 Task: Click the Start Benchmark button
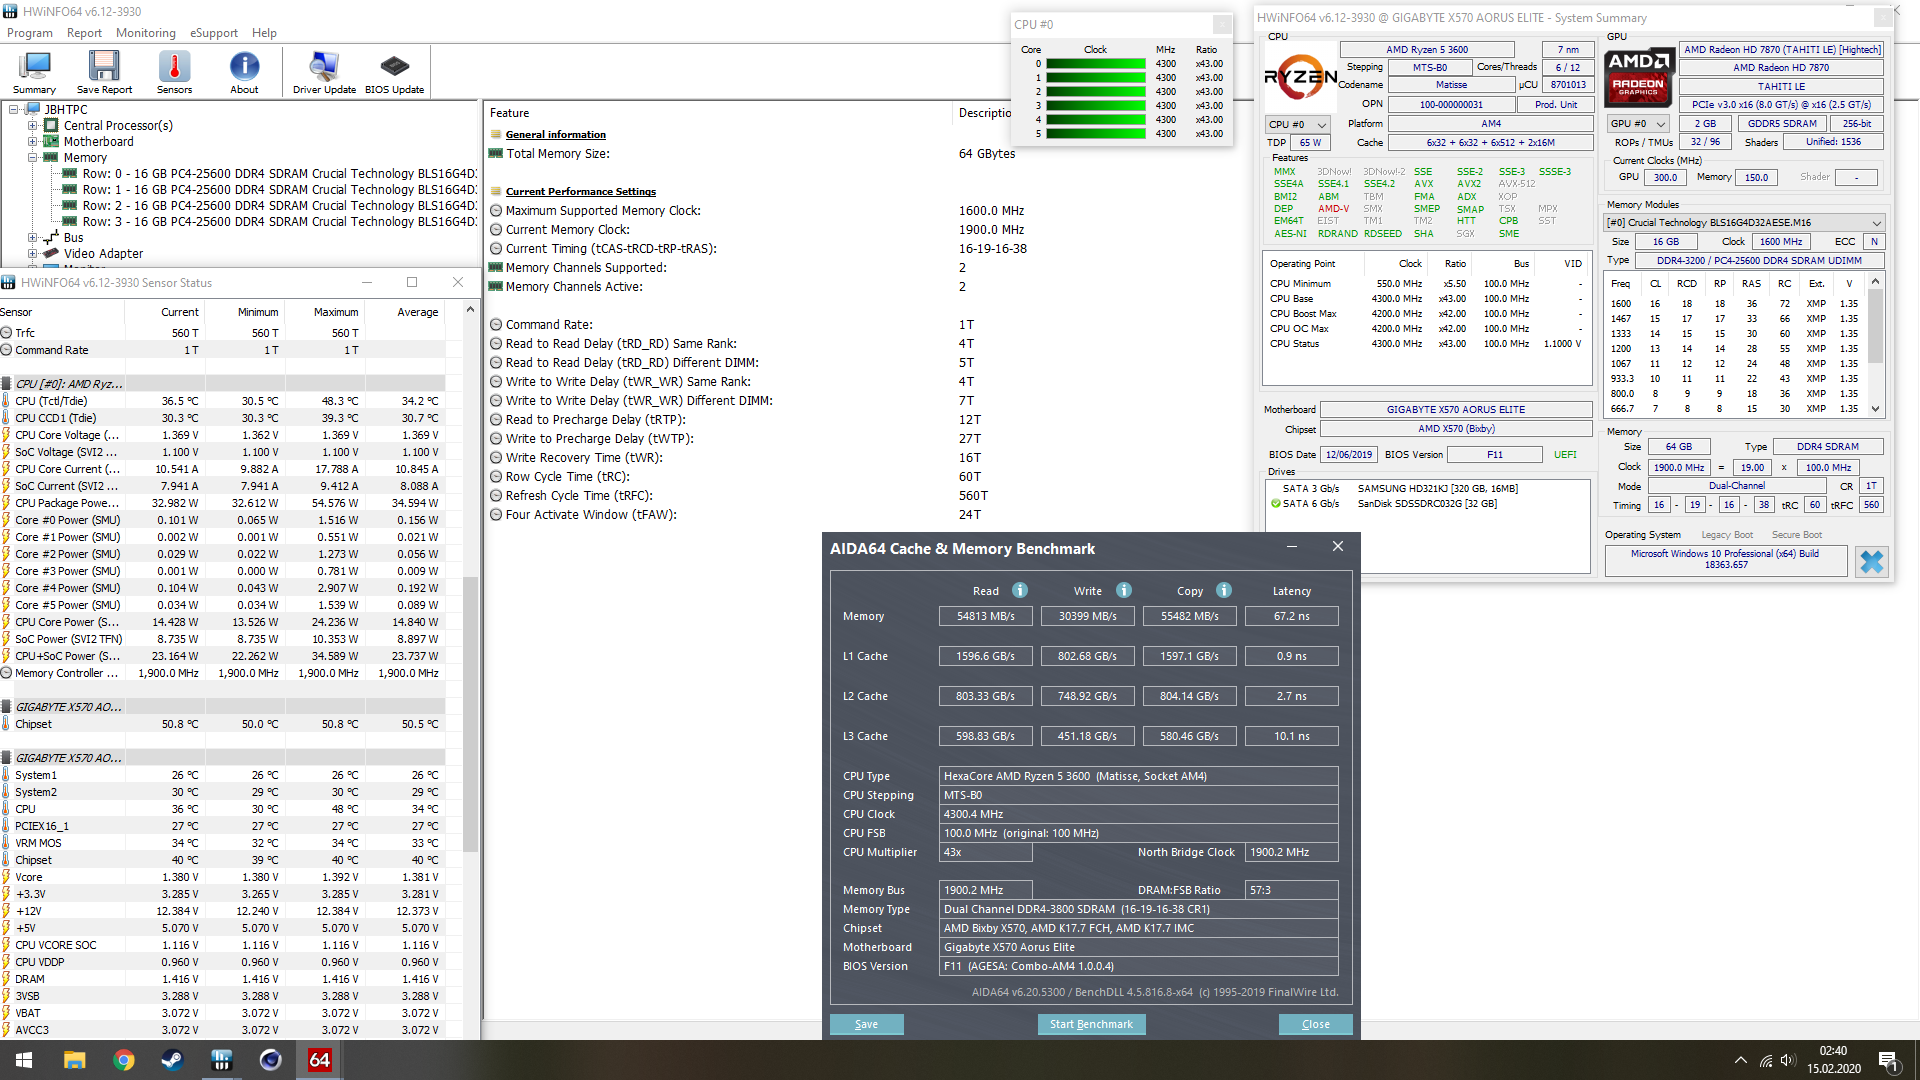point(1091,1024)
